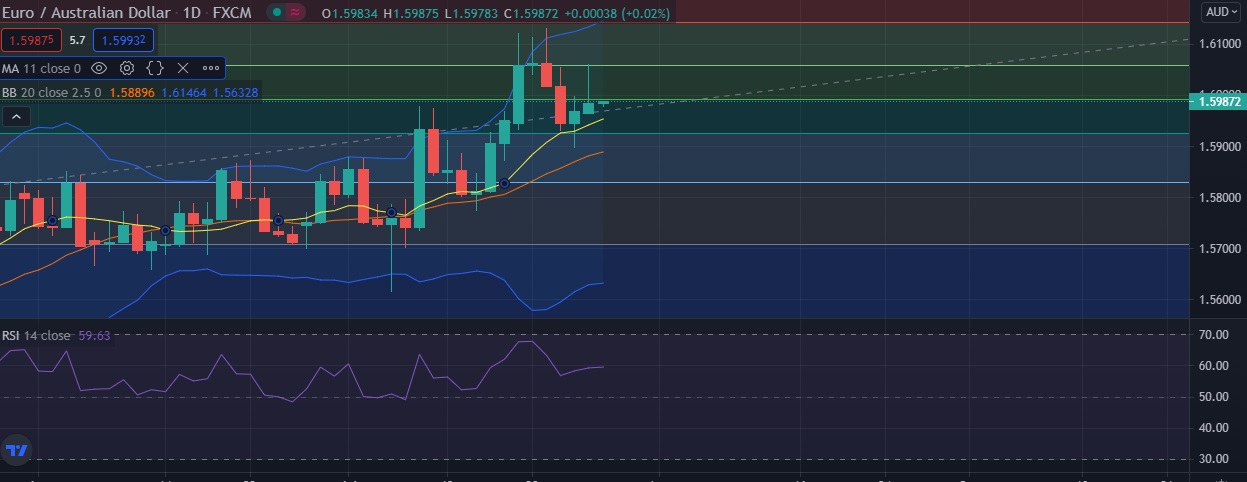Click the green market status dot icon
1247x482 pixels.
click(x=277, y=13)
